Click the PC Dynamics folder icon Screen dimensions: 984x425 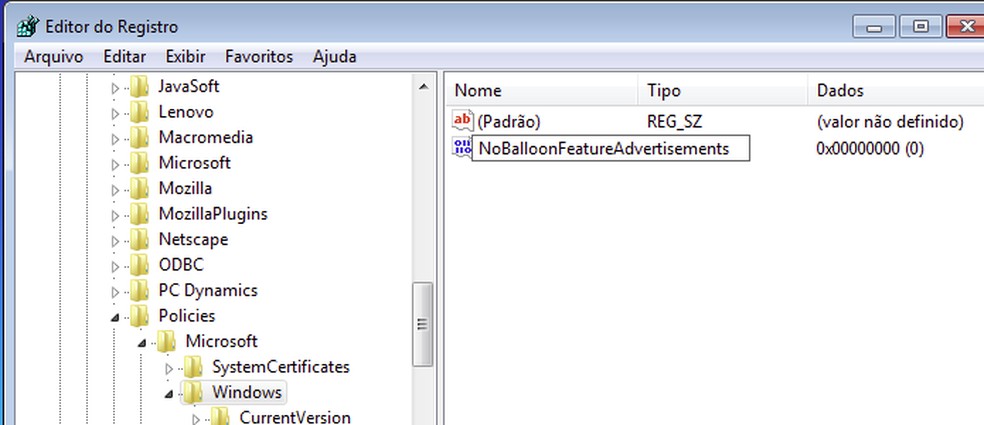click(x=139, y=290)
